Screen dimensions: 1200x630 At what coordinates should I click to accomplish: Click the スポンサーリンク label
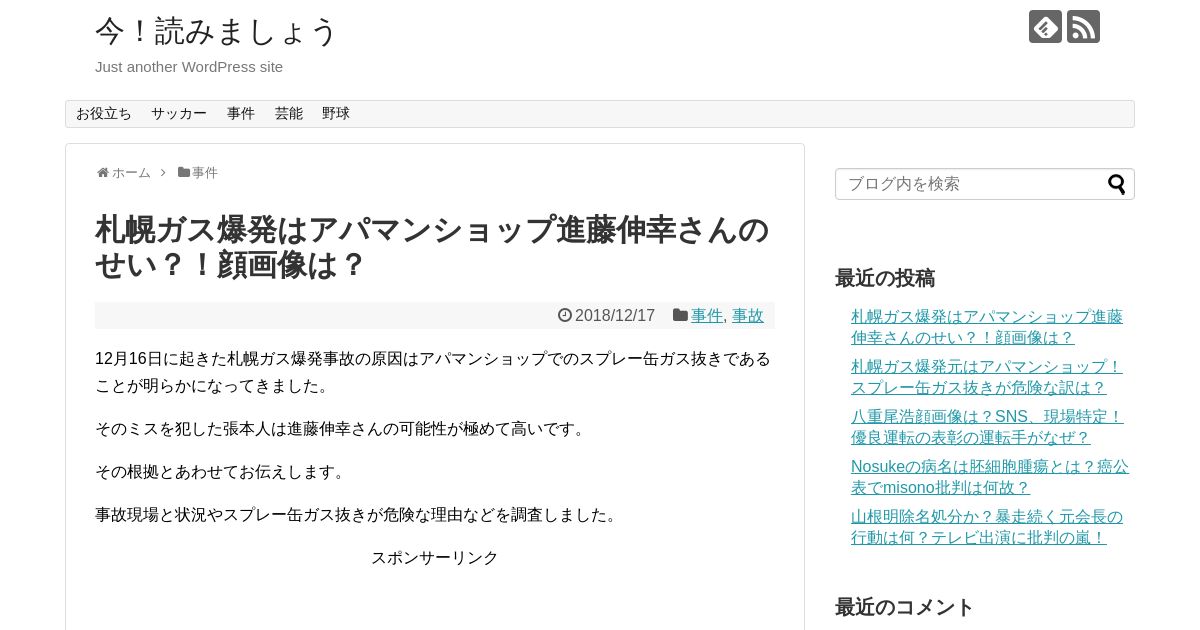(435, 558)
